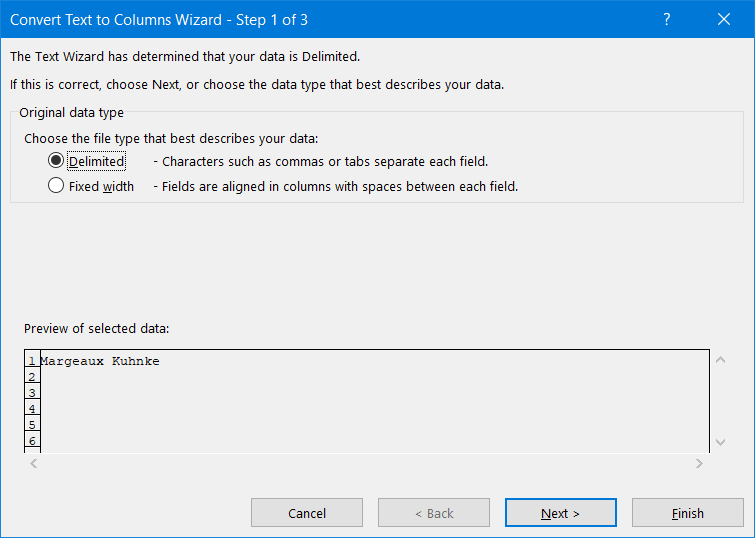
Task: Click Finish to complete the wizard
Action: click(x=687, y=513)
